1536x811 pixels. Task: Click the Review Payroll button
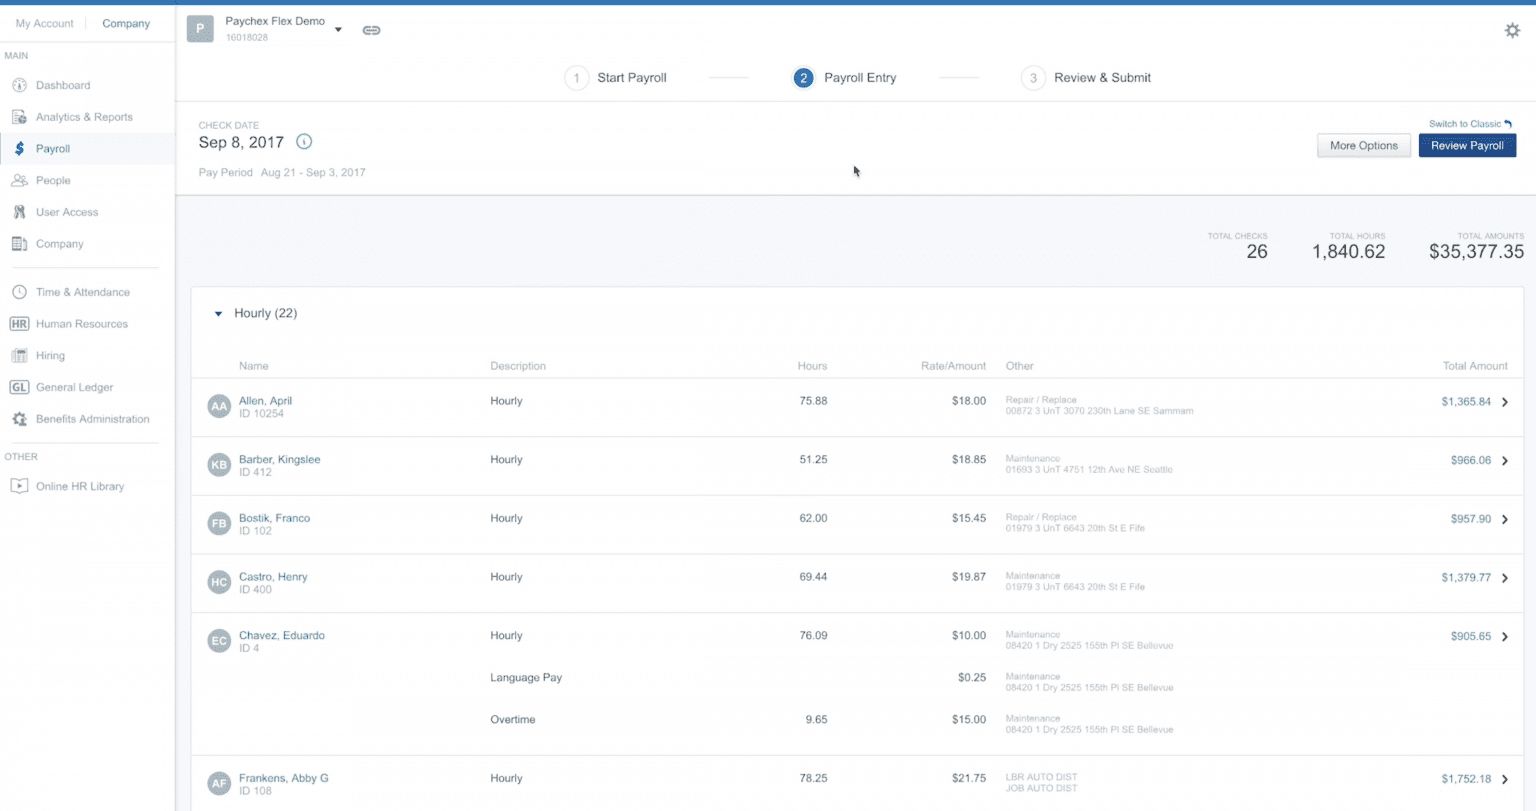[1467, 145]
